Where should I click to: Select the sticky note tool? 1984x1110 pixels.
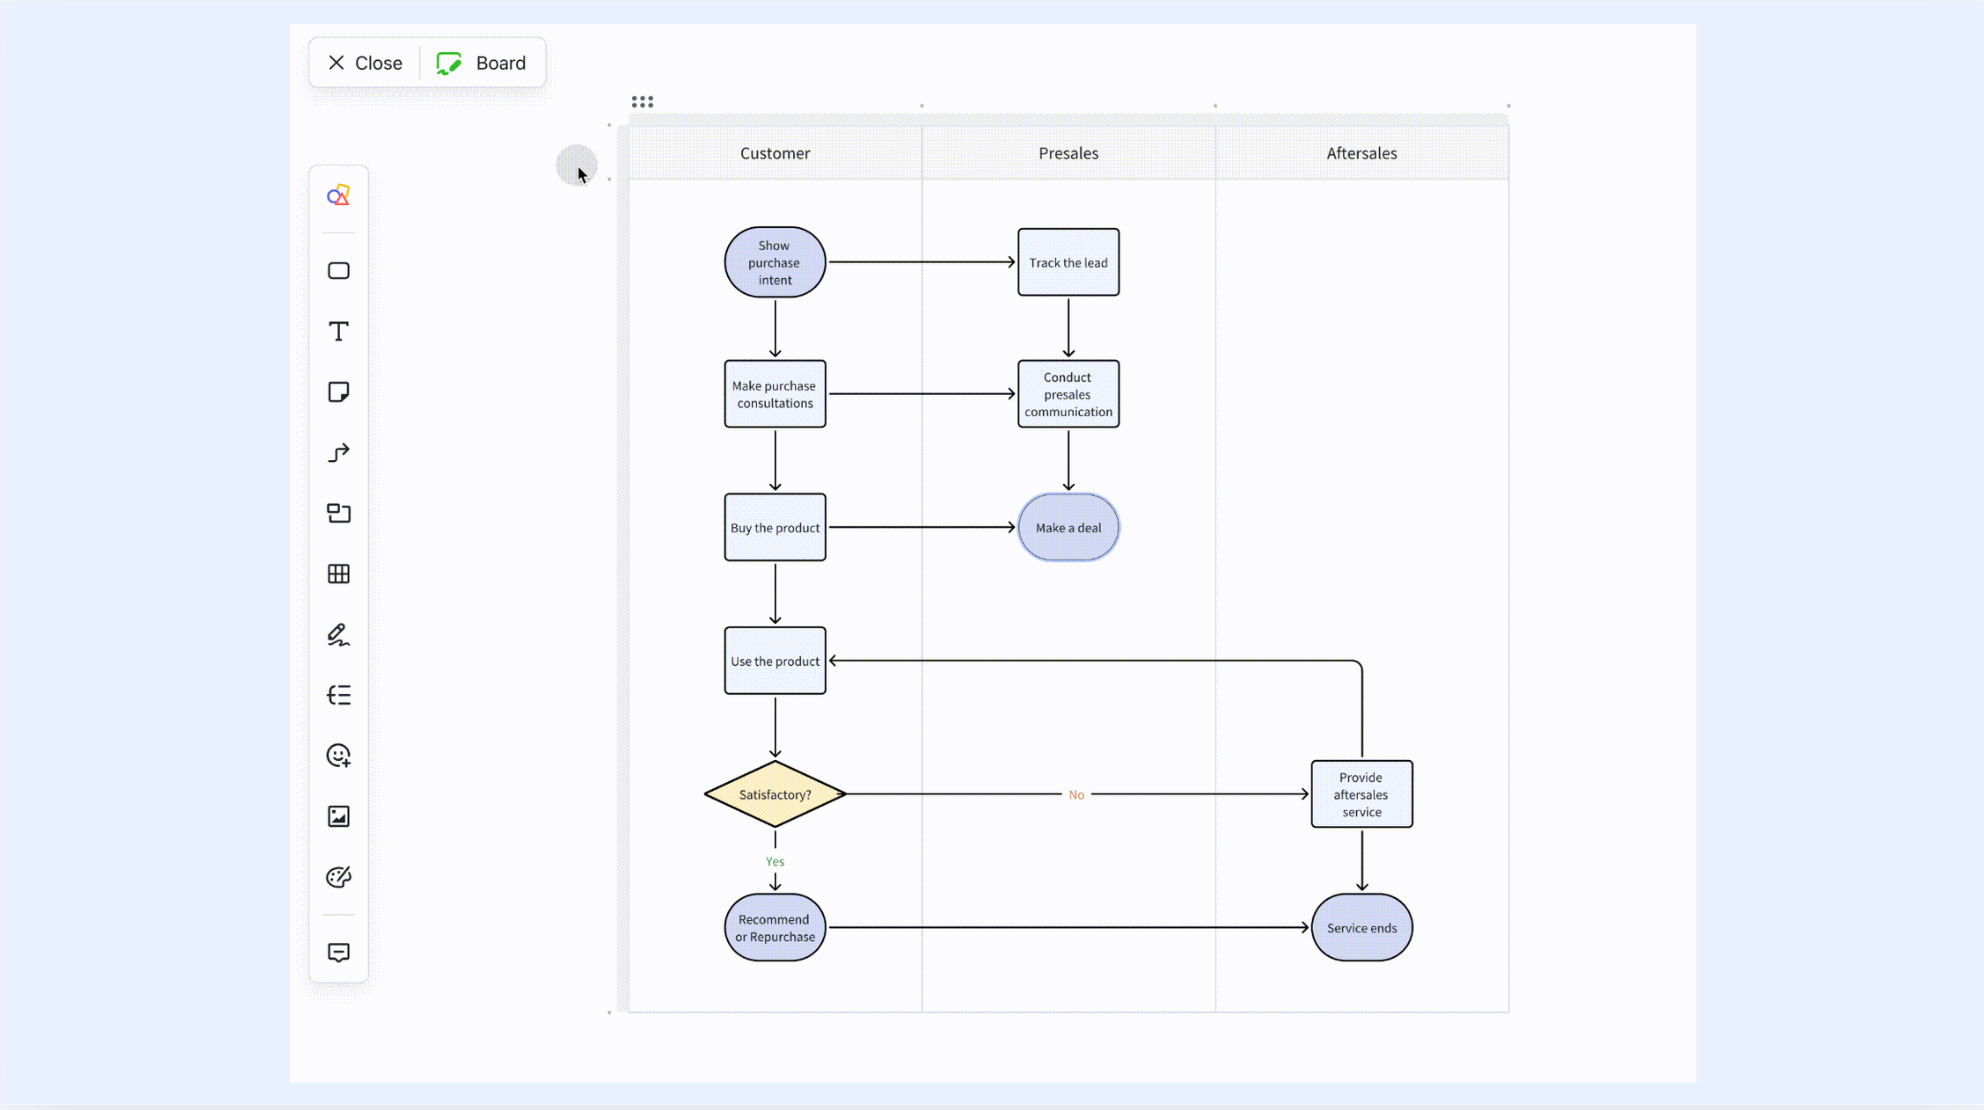pyautogui.click(x=338, y=392)
